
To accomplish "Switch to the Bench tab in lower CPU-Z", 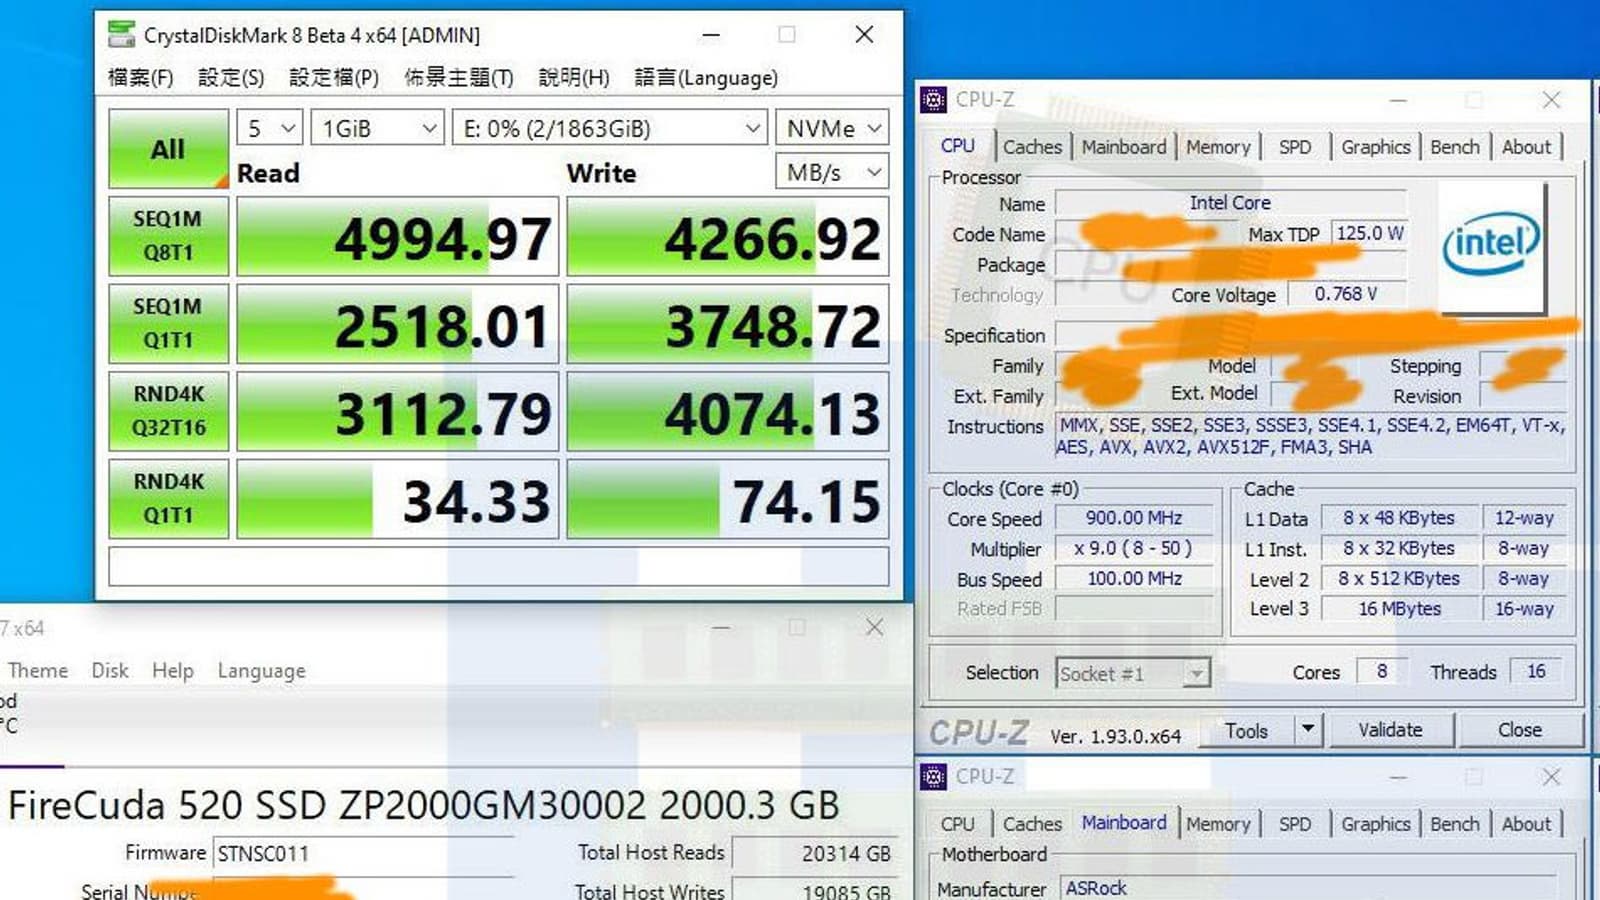I will 1455,824.
